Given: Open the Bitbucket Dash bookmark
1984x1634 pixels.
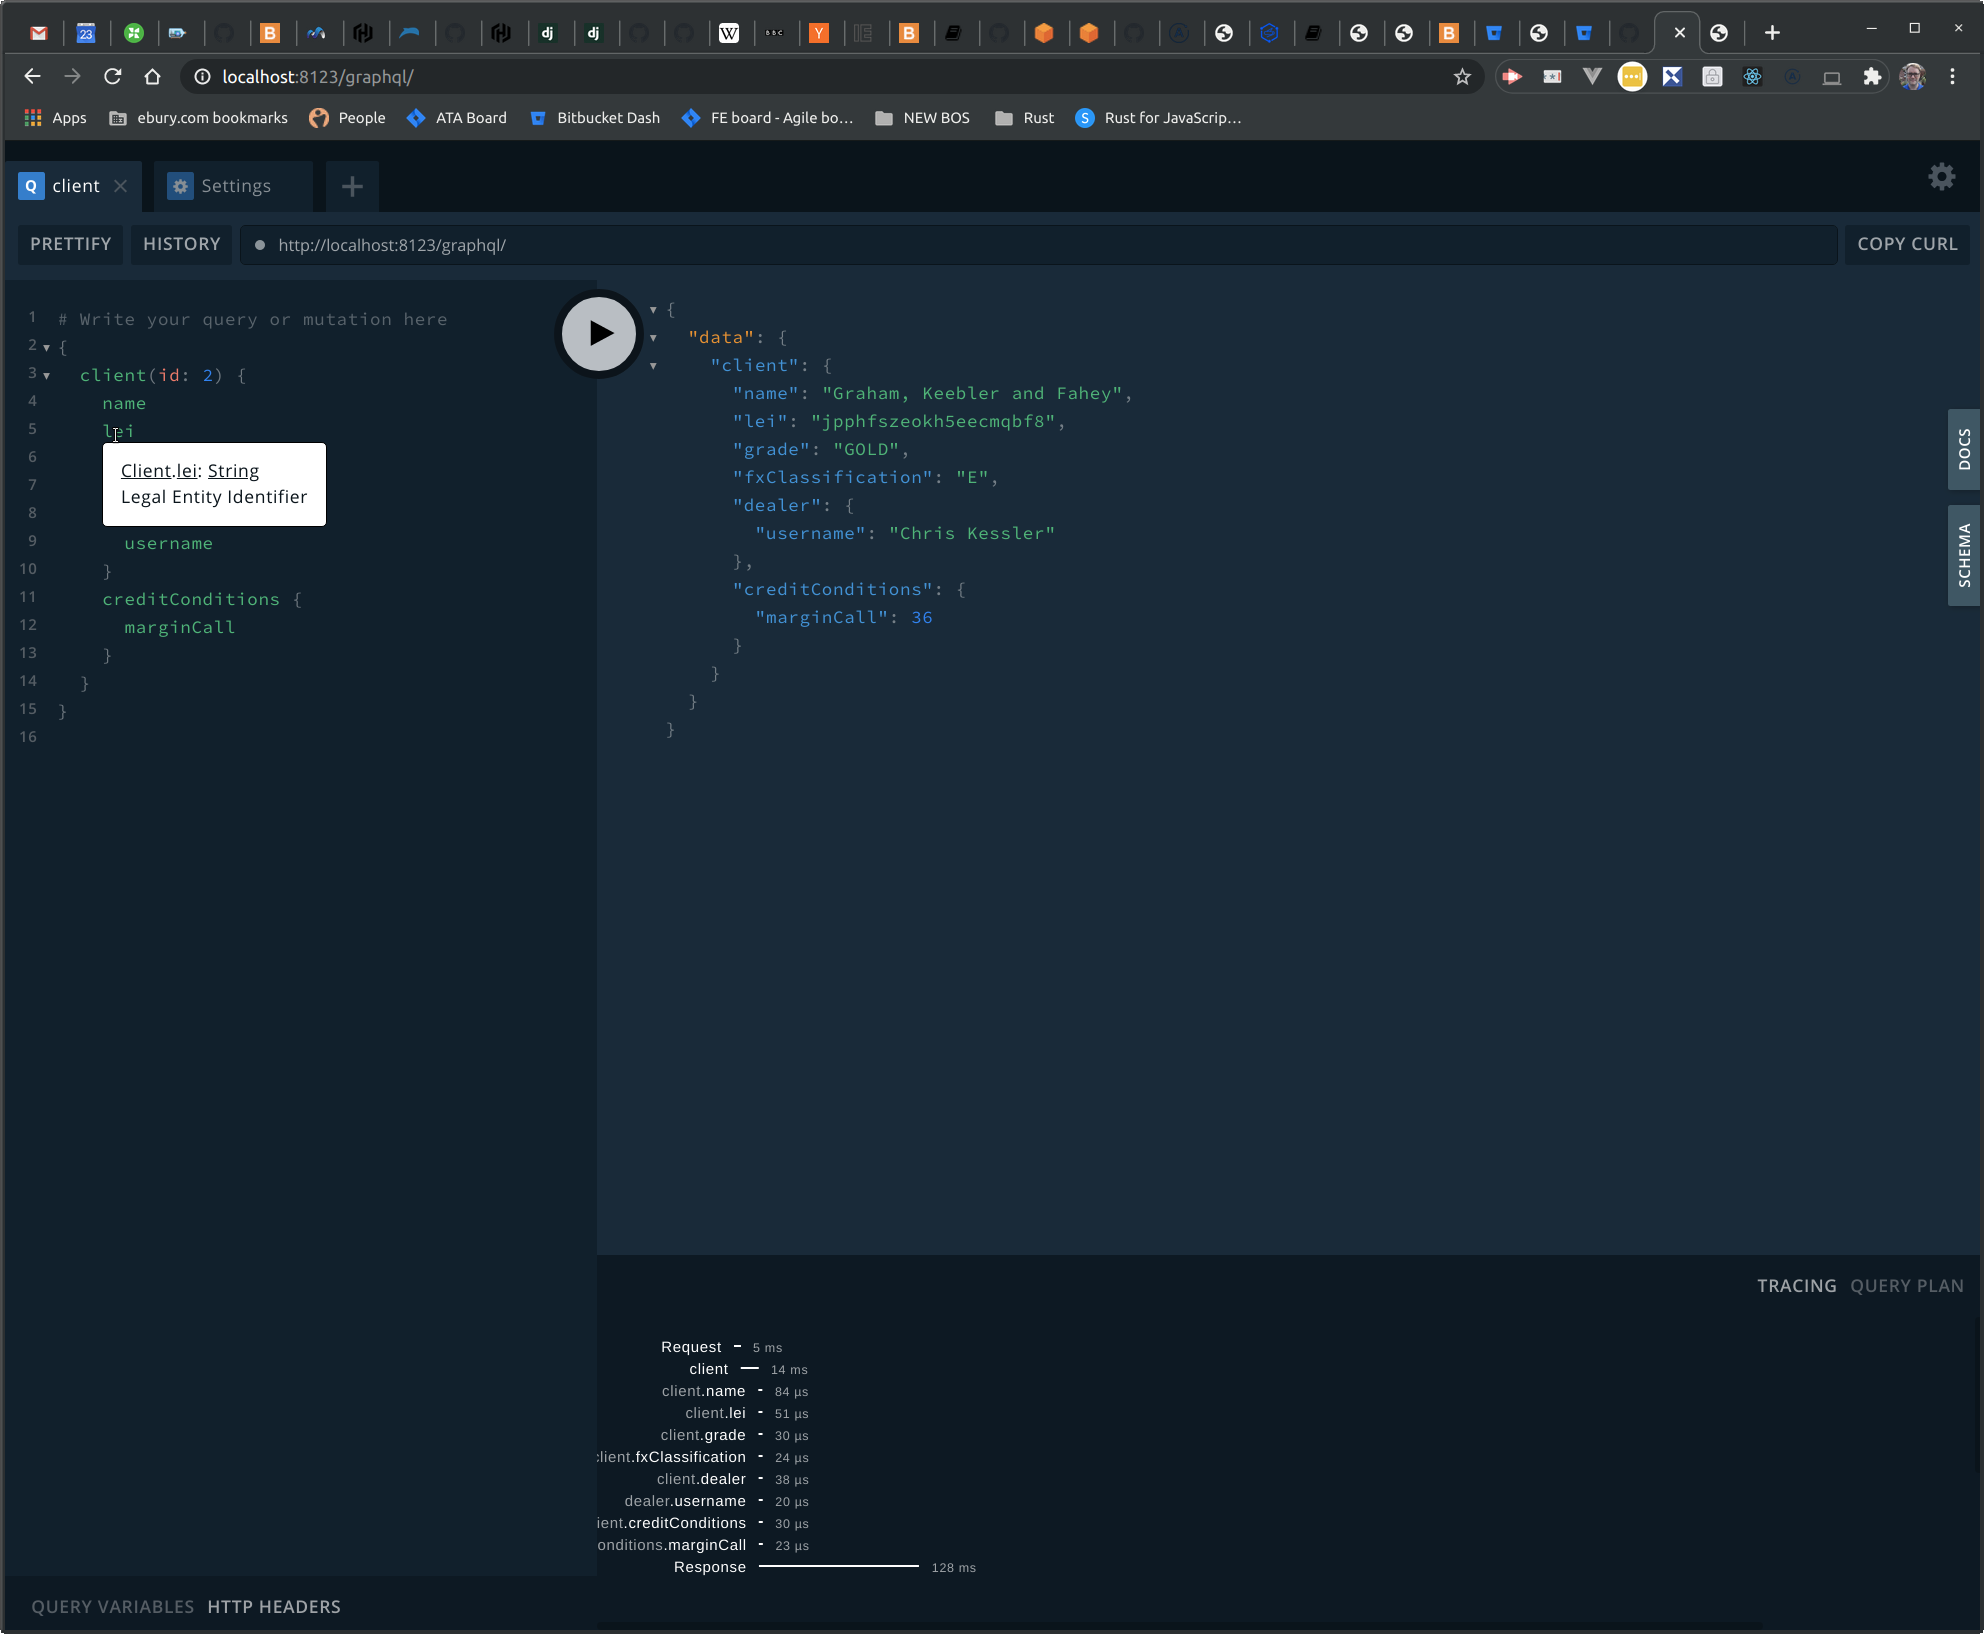Looking at the screenshot, I should click(x=594, y=118).
